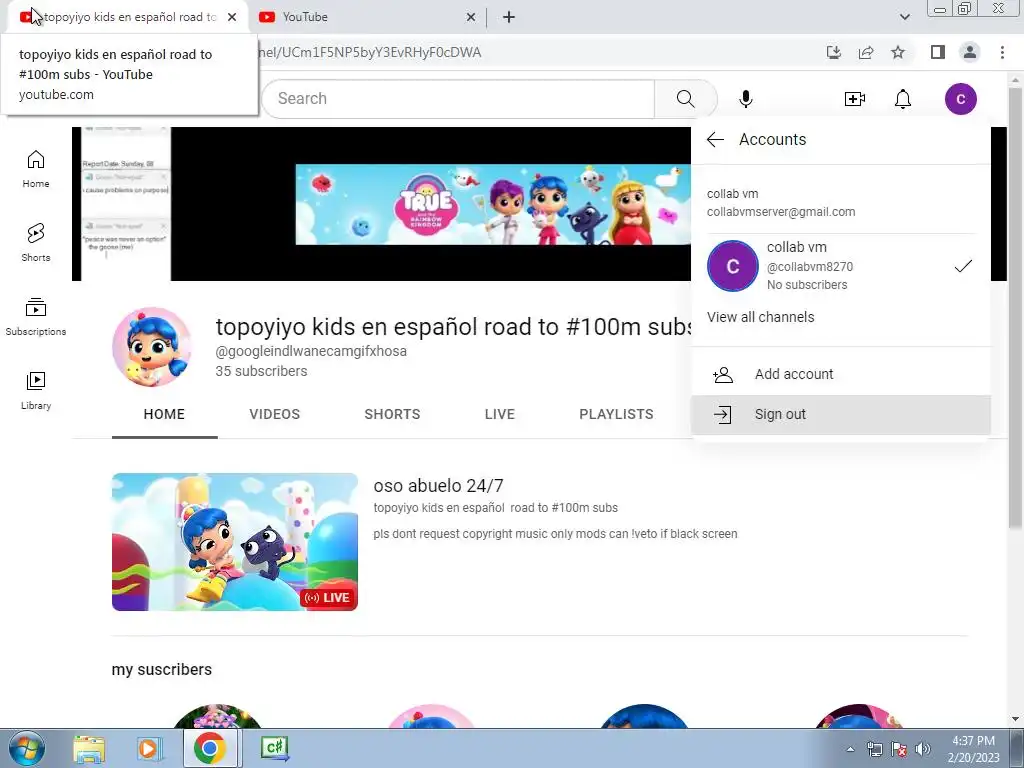
Task: Open Subscriptions in the sidebar
Action: point(35,317)
